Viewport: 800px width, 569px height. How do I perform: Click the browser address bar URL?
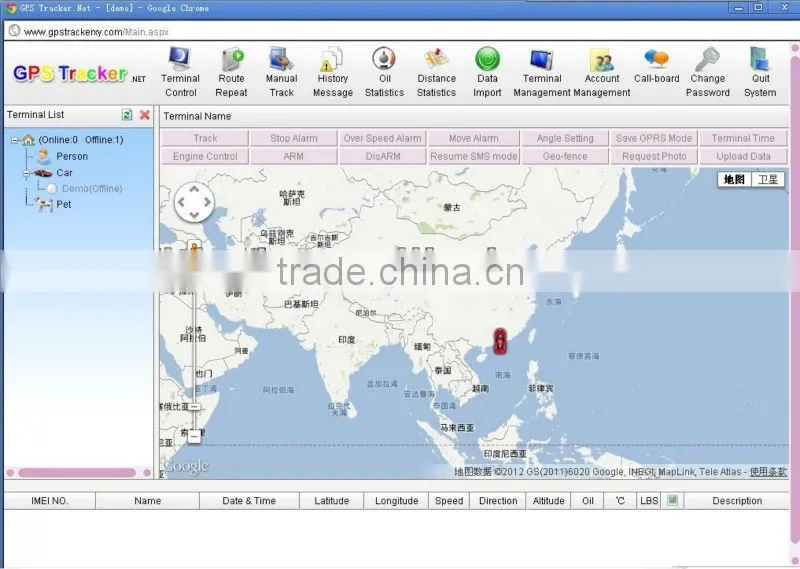(x=96, y=32)
